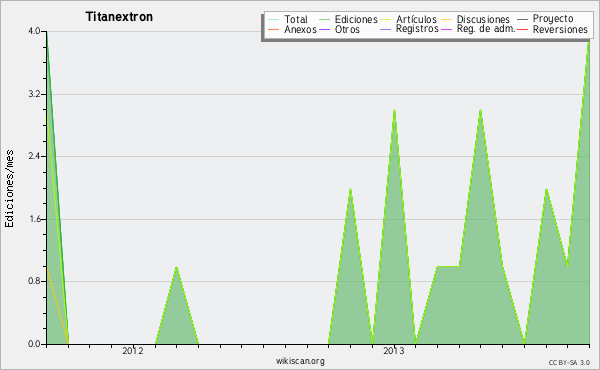Click the red Reversiones legend line swatch

click(x=523, y=30)
